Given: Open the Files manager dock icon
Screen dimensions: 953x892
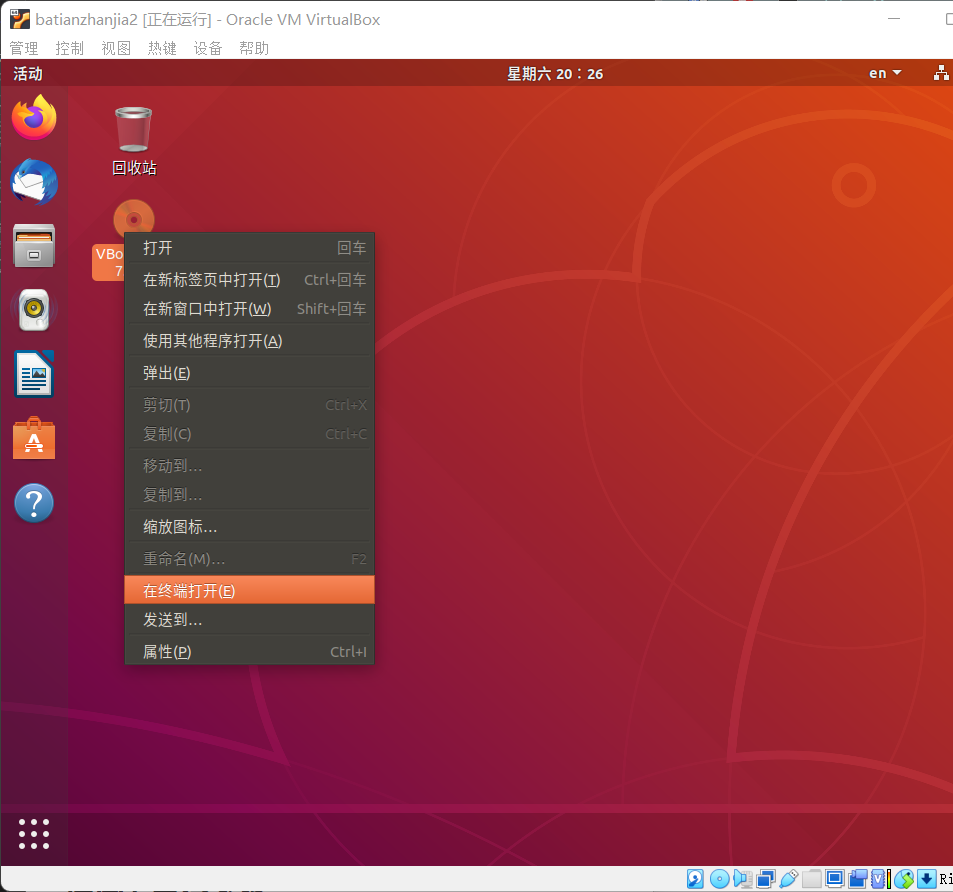Looking at the screenshot, I should (x=34, y=246).
